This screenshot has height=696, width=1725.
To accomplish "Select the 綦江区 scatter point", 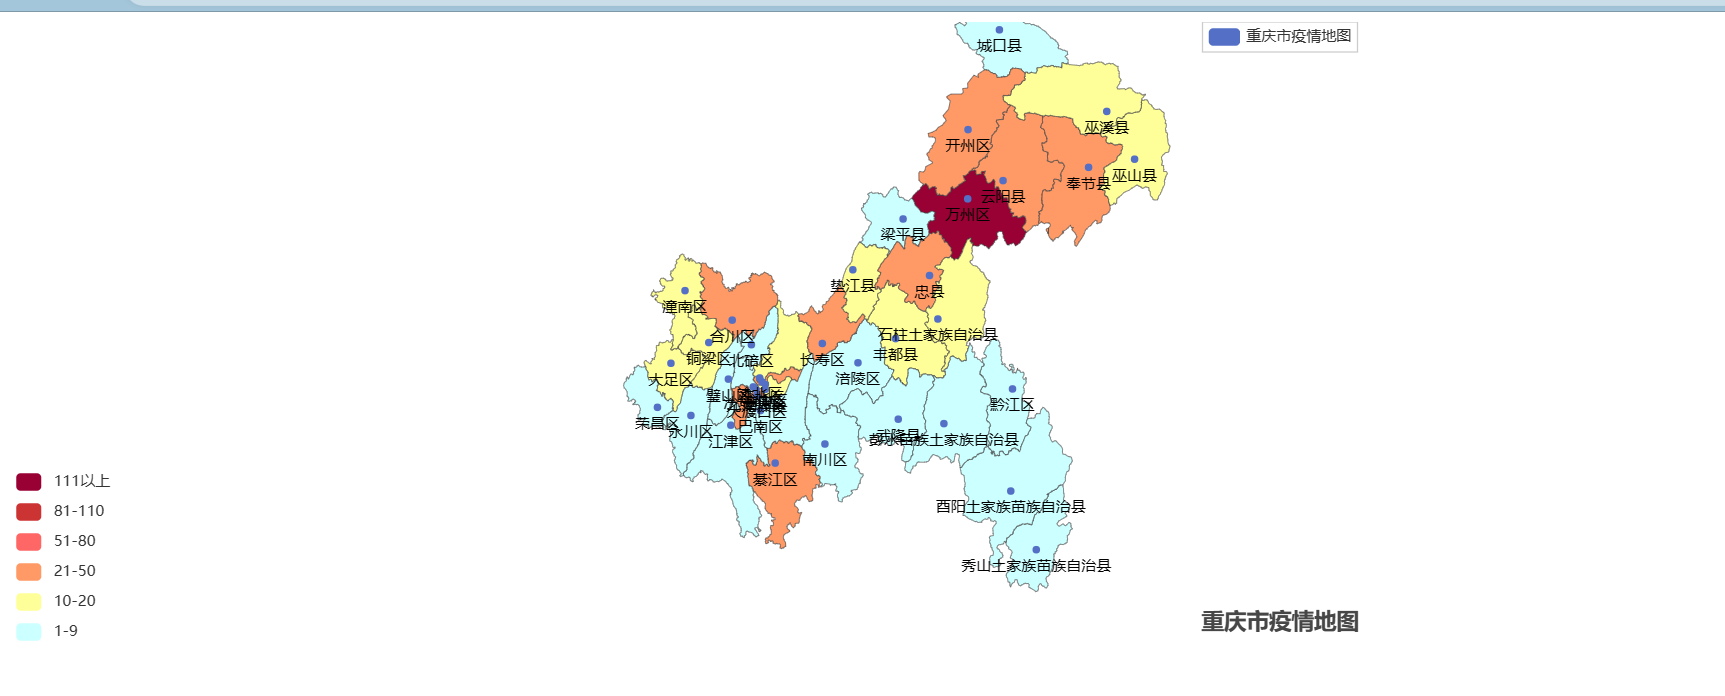I will tap(775, 463).
